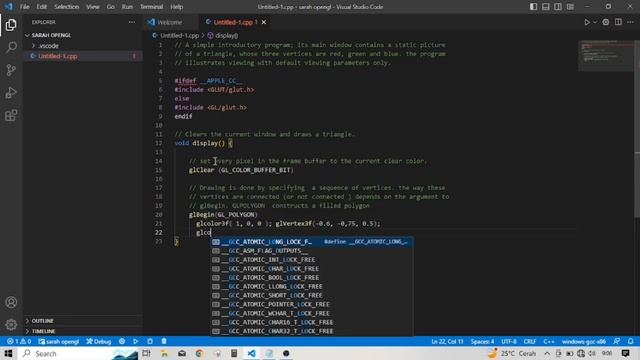Open File Explorer from the taskbar
Viewport: 640px width, 360px height.
pos(164,353)
